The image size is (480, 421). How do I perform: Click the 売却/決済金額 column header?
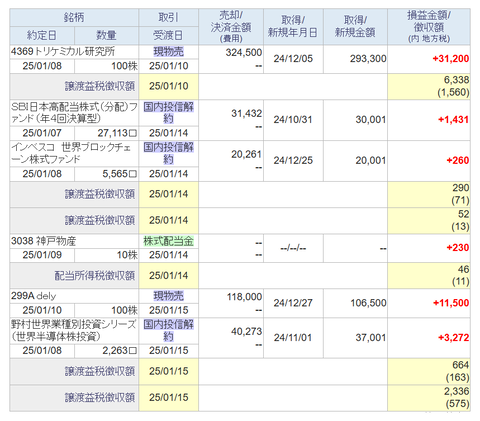tap(231, 27)
